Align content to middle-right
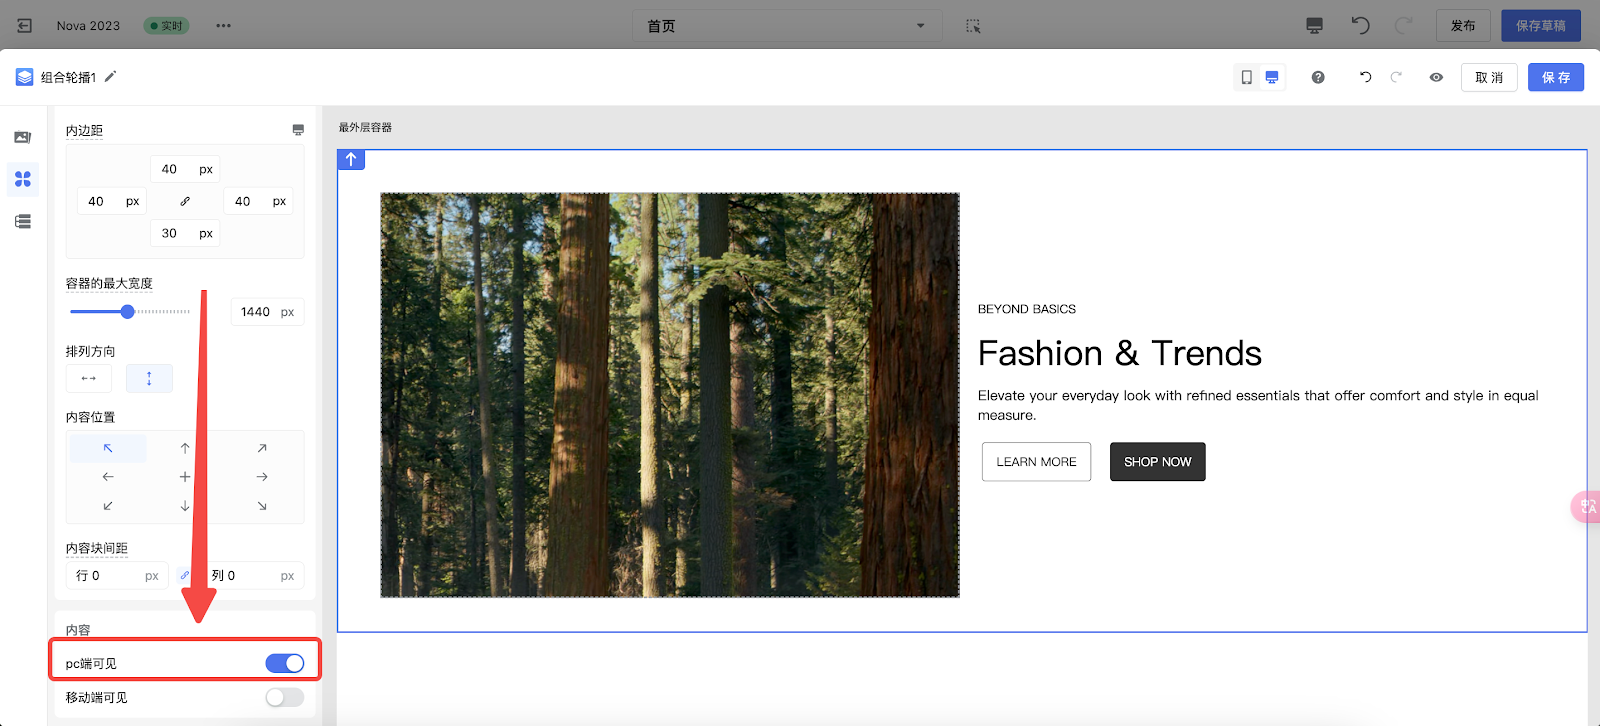This screenshot has width=1600, height=726. pyautogui.click(x=262, y=477)
